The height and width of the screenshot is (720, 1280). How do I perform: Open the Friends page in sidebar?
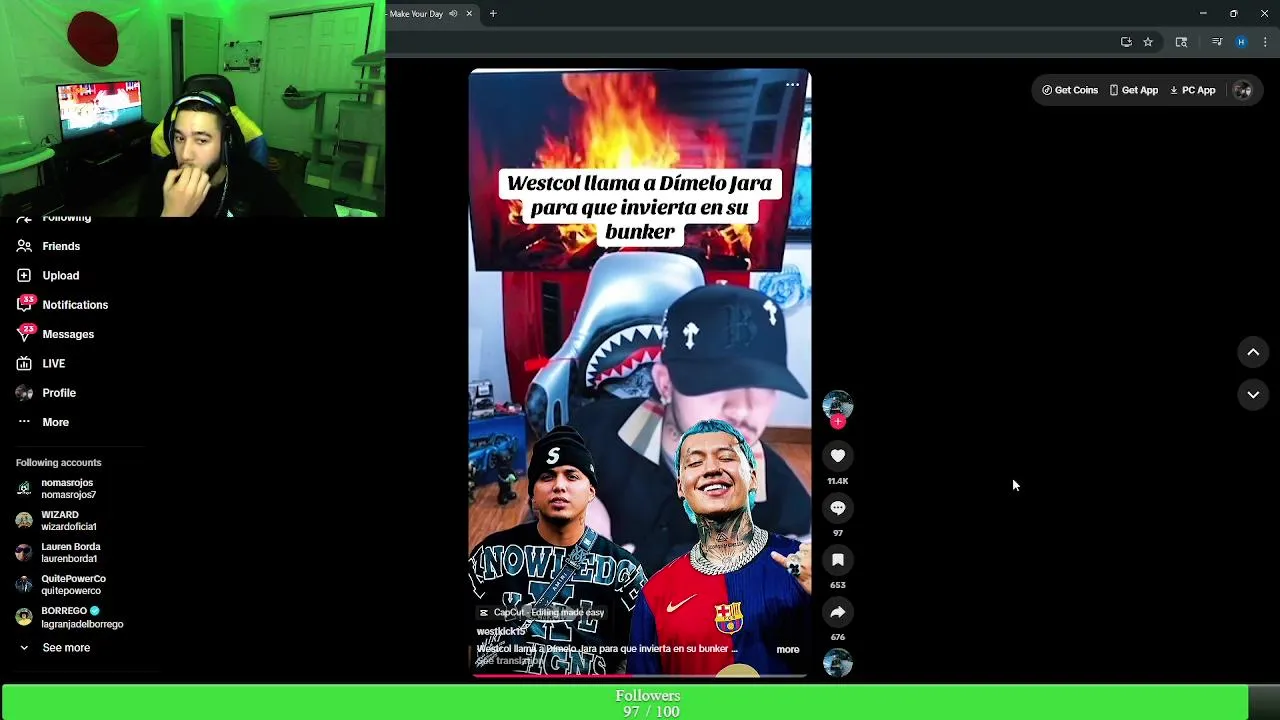point(60,246)
